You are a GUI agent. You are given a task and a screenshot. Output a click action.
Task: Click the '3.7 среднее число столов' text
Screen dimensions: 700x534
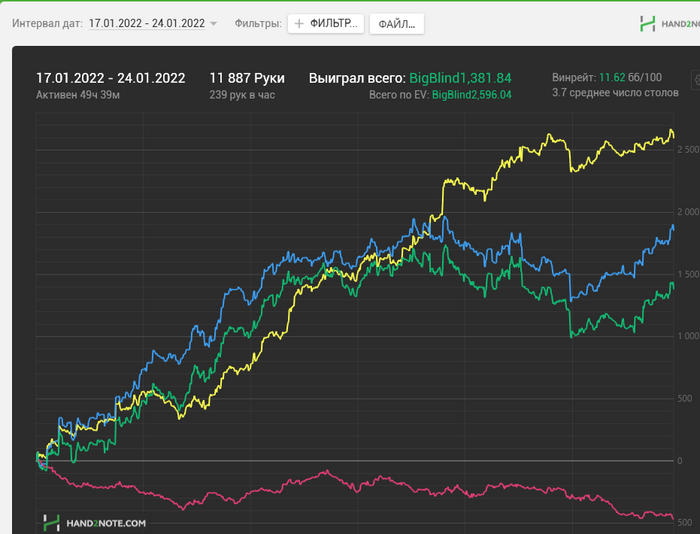[x=615, y=92]
